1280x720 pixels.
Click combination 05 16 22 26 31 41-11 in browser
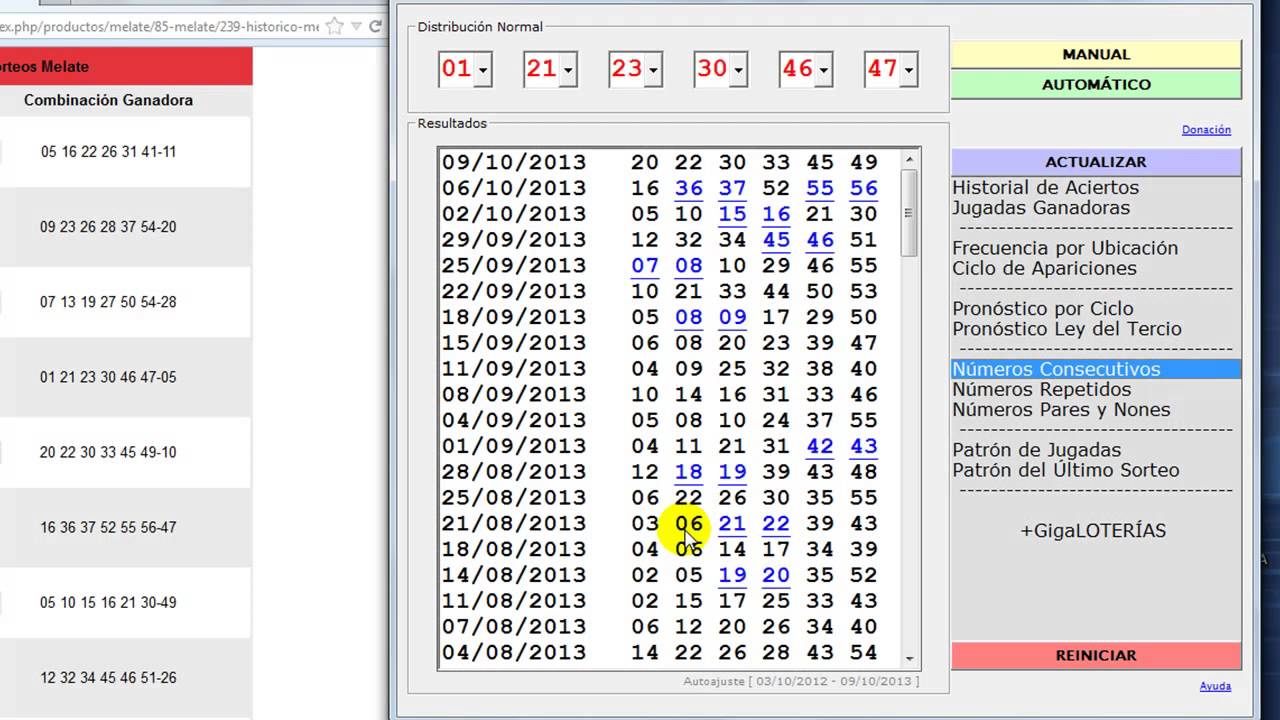(108, 152)
